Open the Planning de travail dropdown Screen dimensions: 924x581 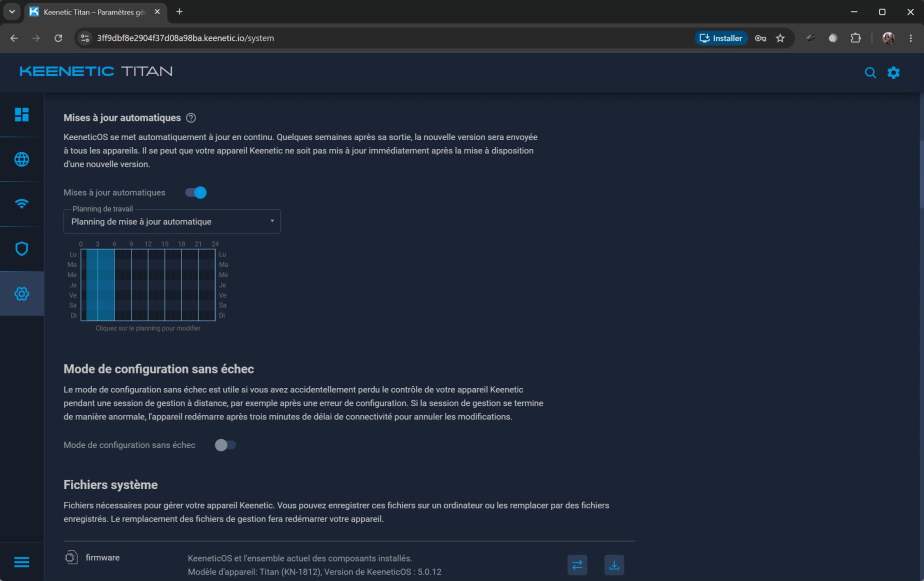coord(172,222)
